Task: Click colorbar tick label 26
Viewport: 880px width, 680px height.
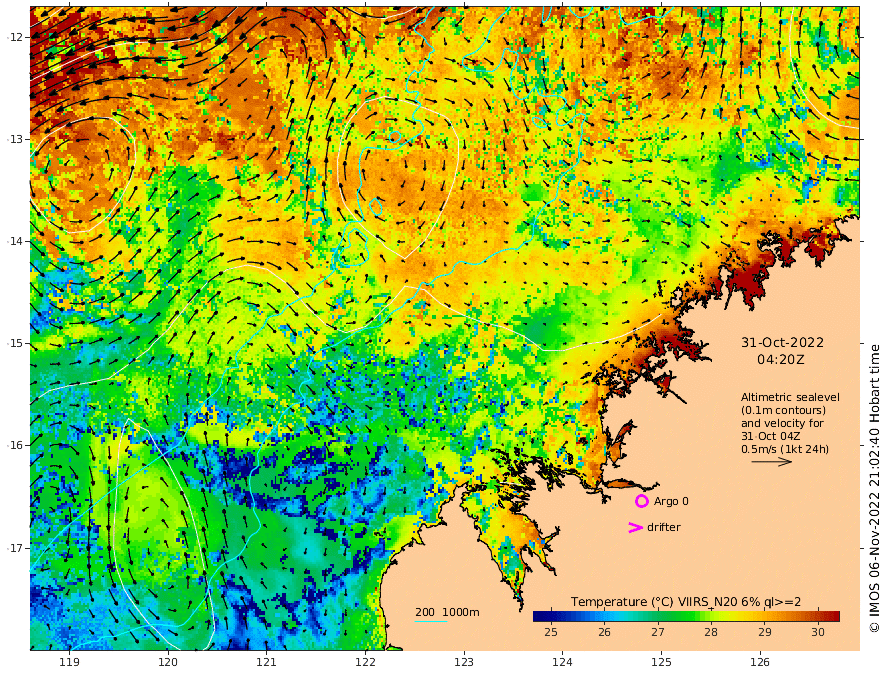Action: 604,632
